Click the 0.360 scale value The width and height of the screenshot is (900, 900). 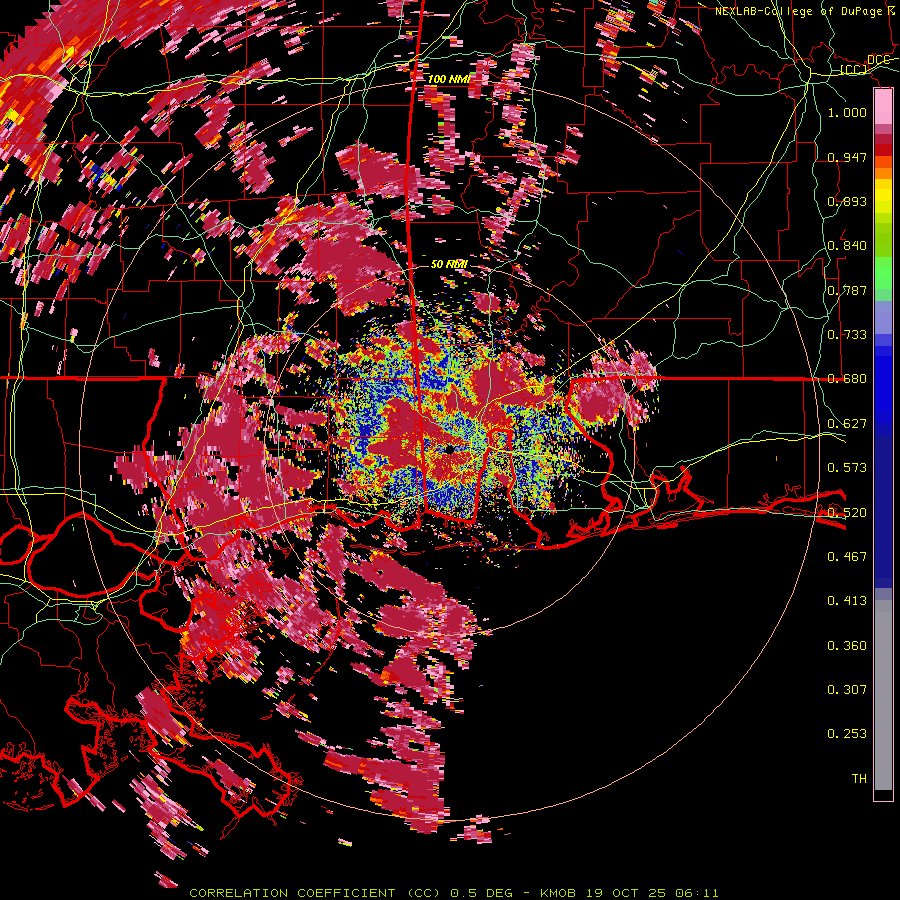[x=847, y=646]
